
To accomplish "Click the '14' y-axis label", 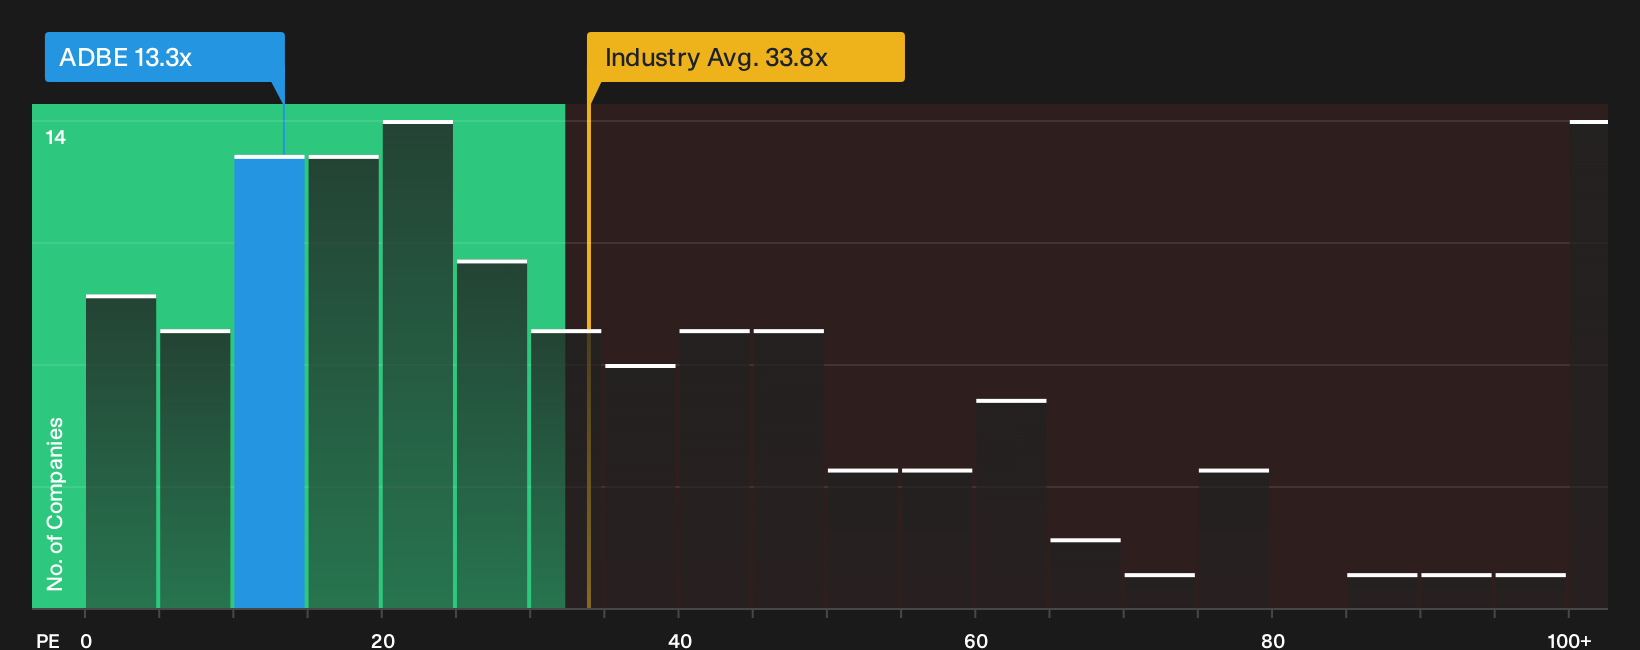I will tap(55, 138).
